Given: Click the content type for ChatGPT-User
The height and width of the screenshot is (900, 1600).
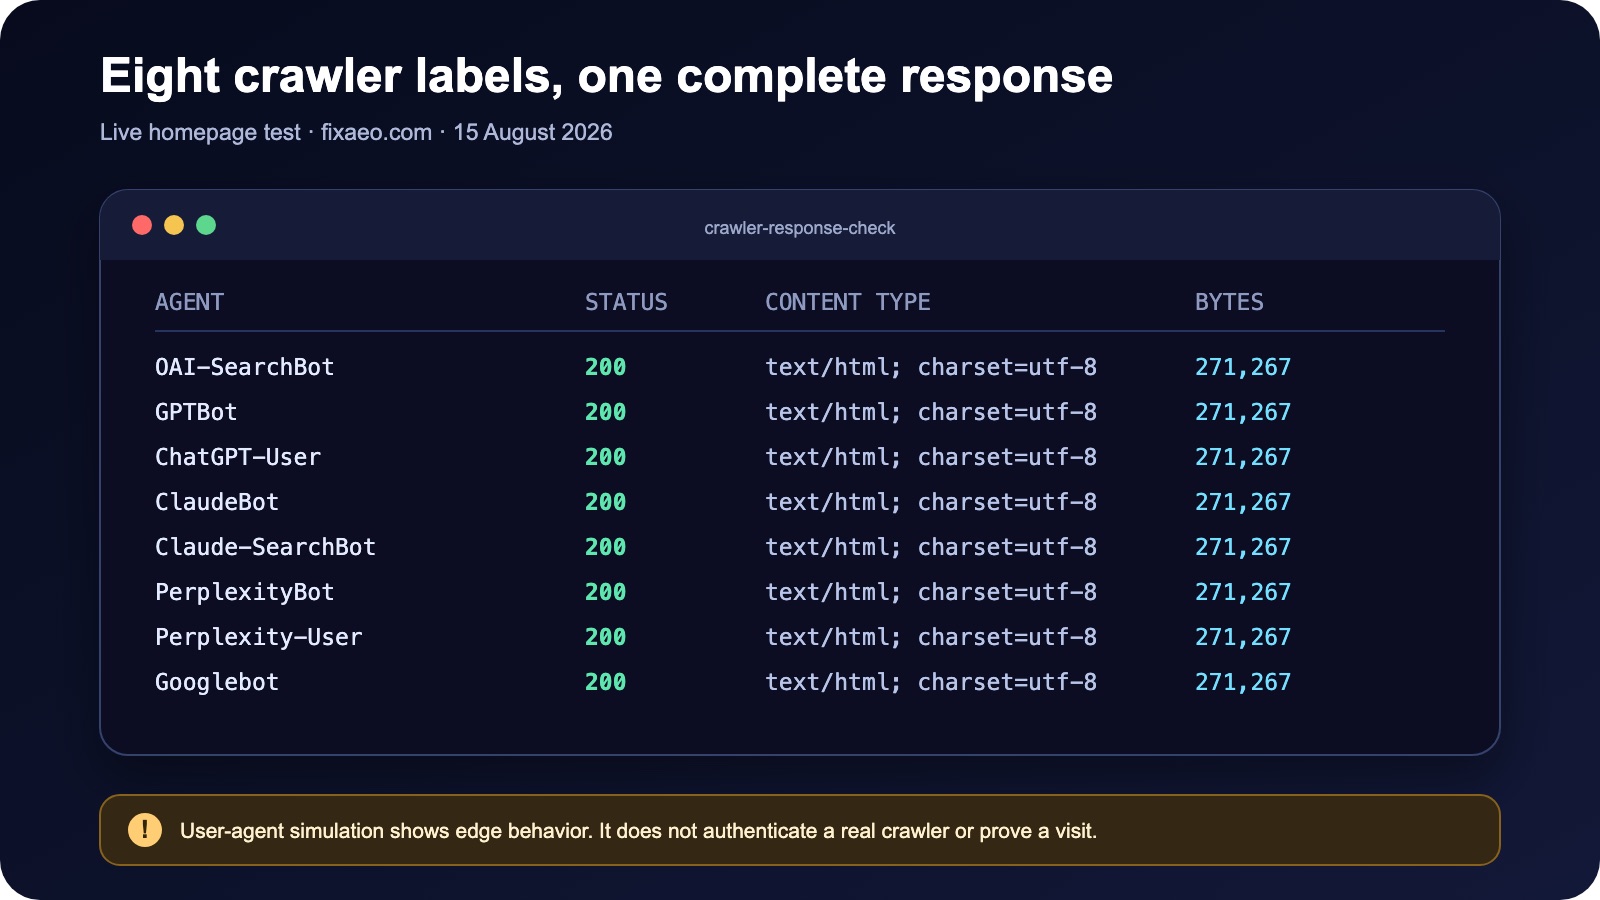Looking at the screenshot, I should (x=931, y=457).
